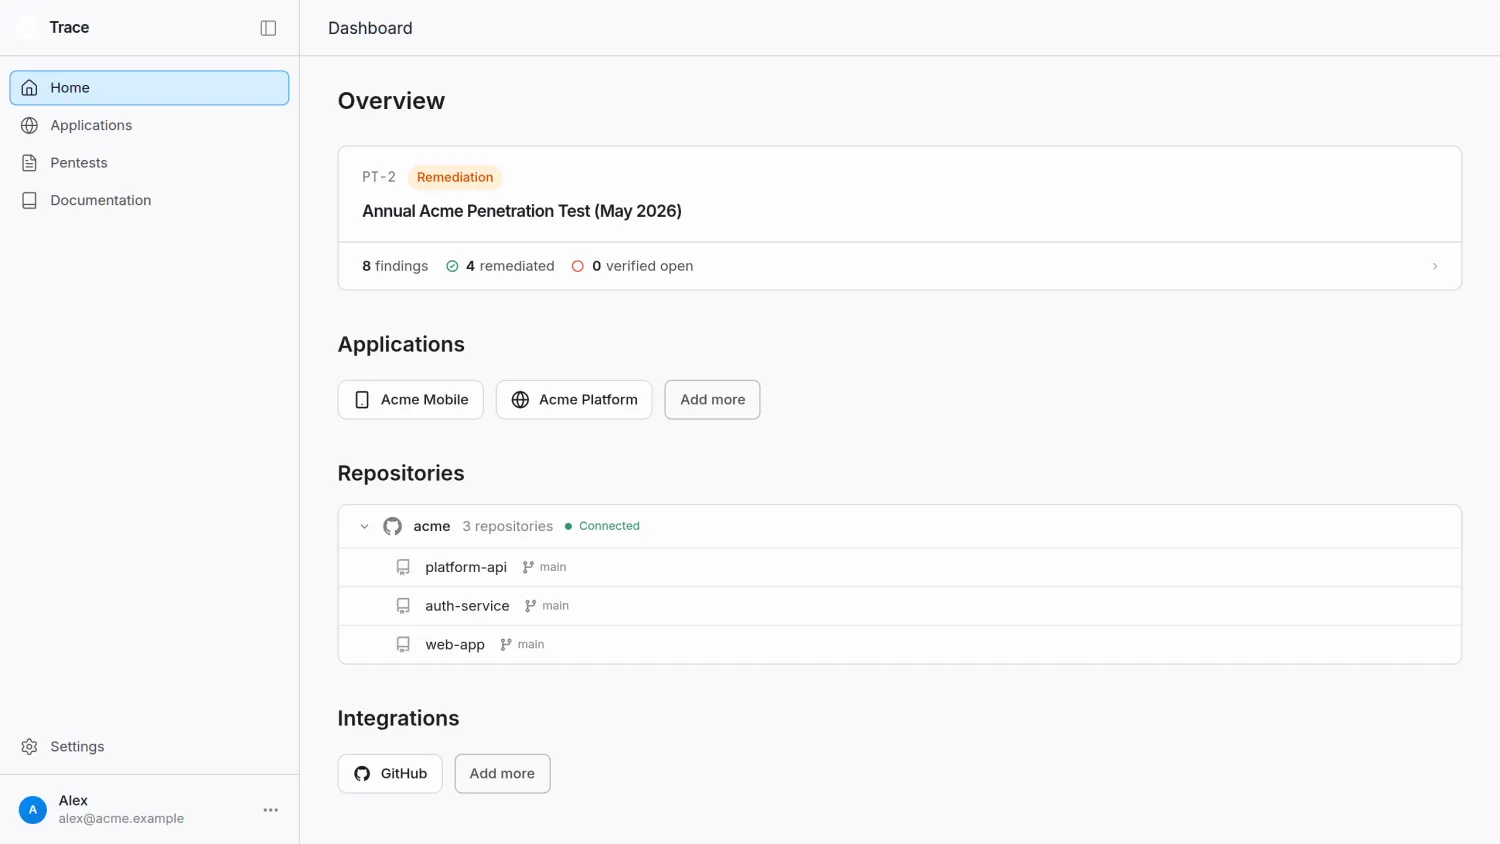Screen dimensions: 1500x844
Task: Open the Acme Platform application
Action: (574, 400)
